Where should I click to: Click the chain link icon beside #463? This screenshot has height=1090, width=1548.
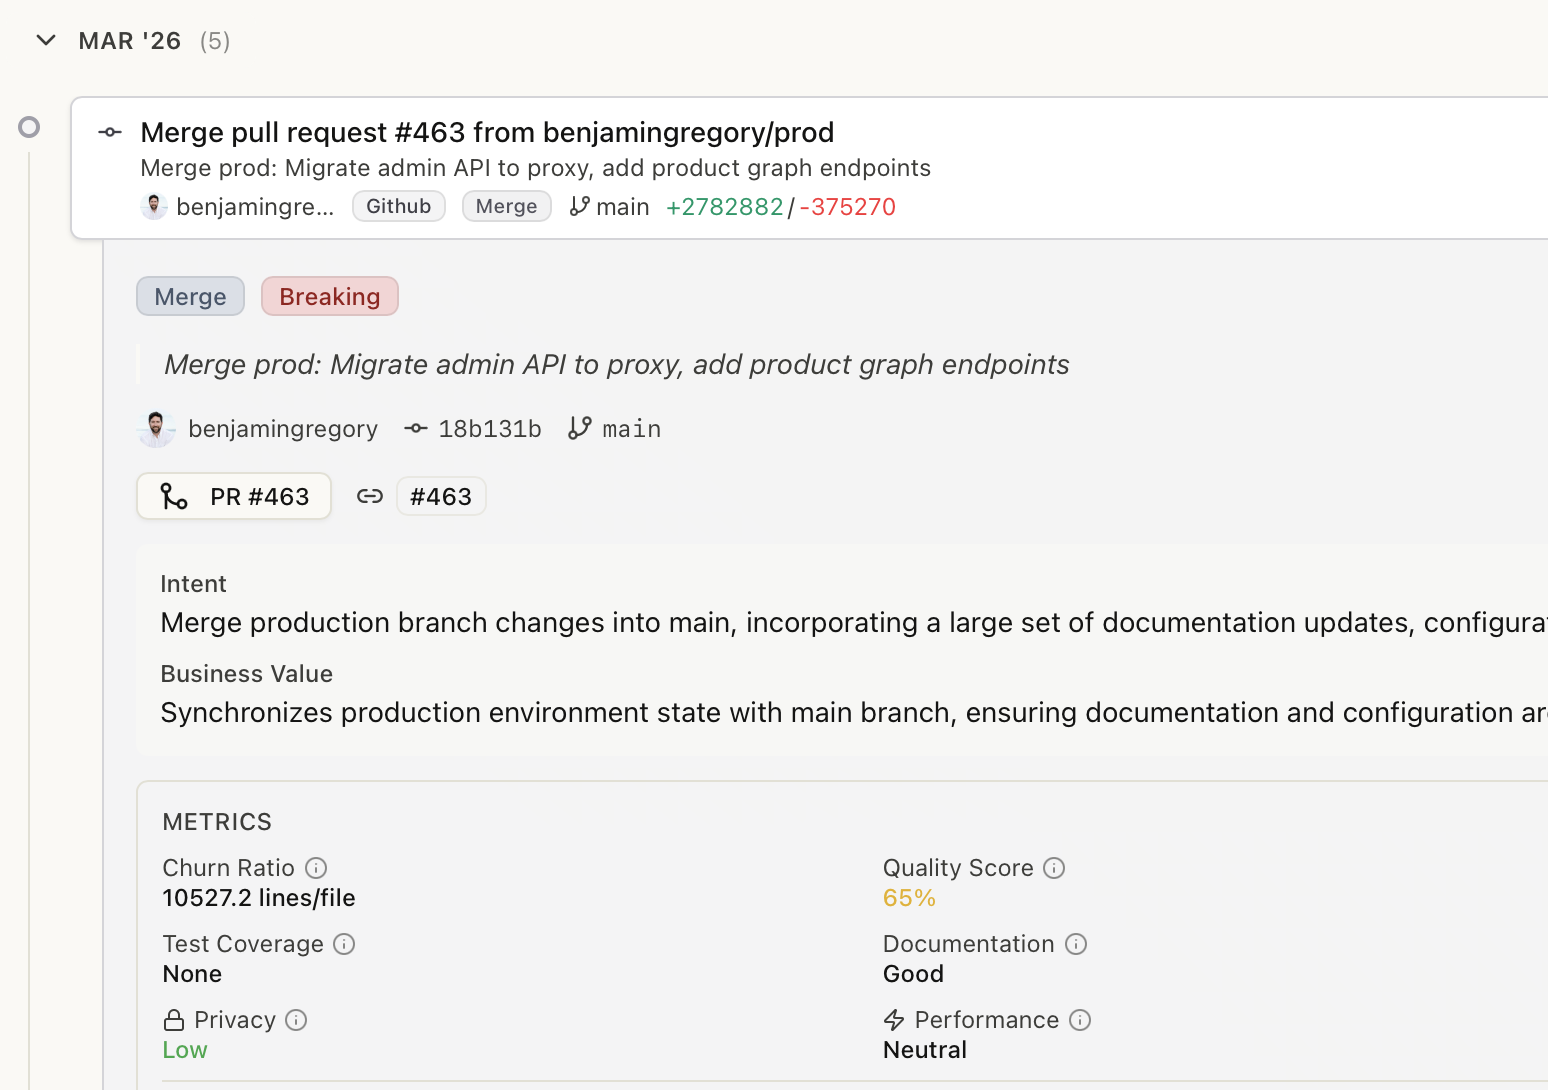point(370,496)
